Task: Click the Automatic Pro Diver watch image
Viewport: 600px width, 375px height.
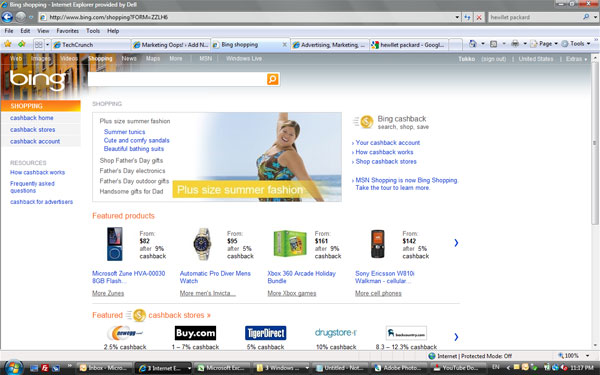Action: [202, 244]
